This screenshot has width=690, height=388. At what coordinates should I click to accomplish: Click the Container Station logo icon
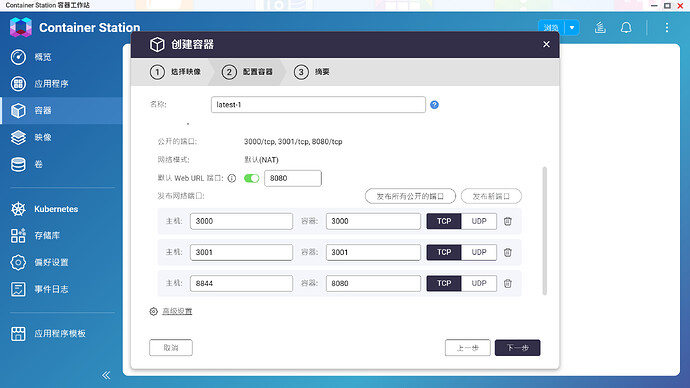click(x=21, y=27)
